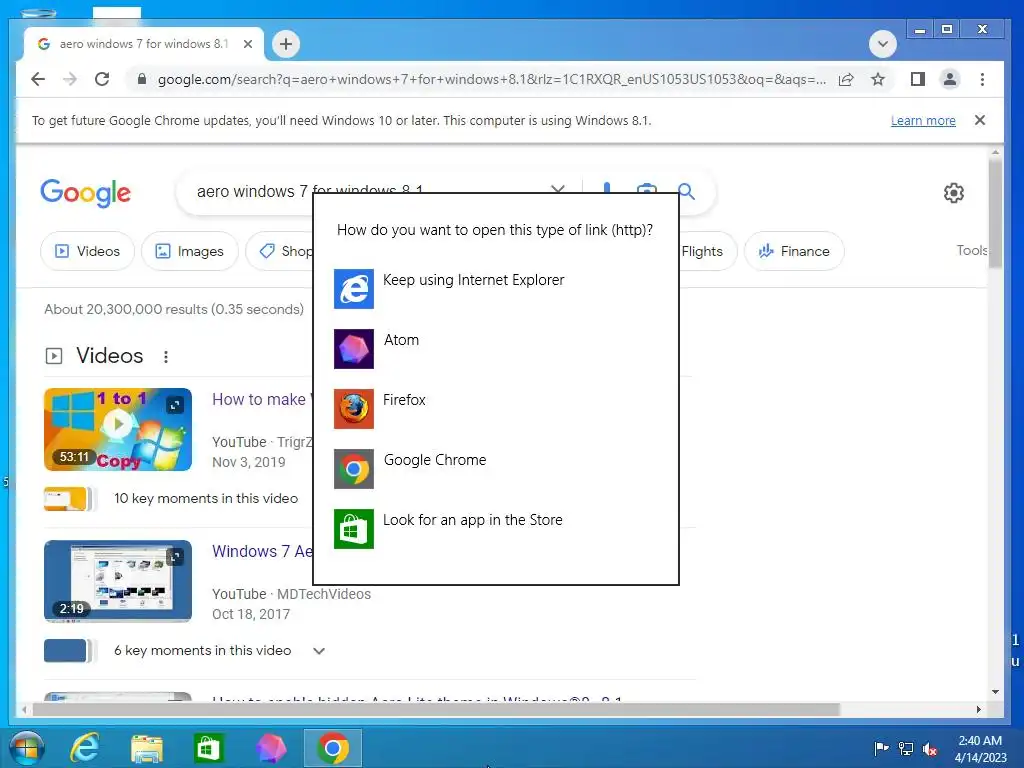Click the muted volume tray icon
This screenshot has width=1024, height=768.
(x=930, y=749)
